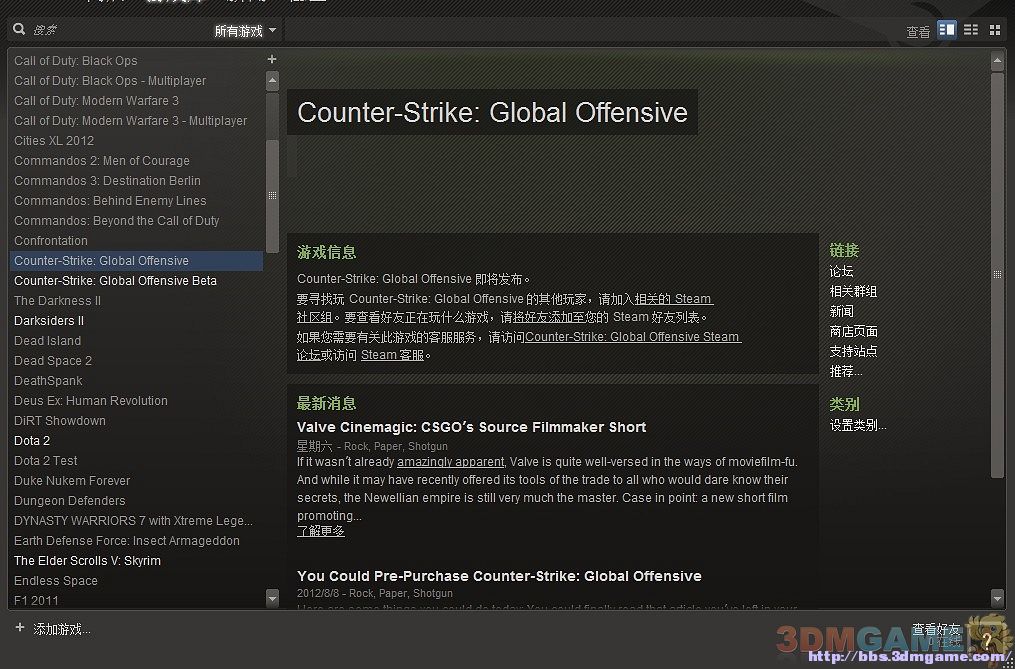Screen dimensions: 1015x669
Task: Open 设置类别 to set categories
Action: point(857,425)
